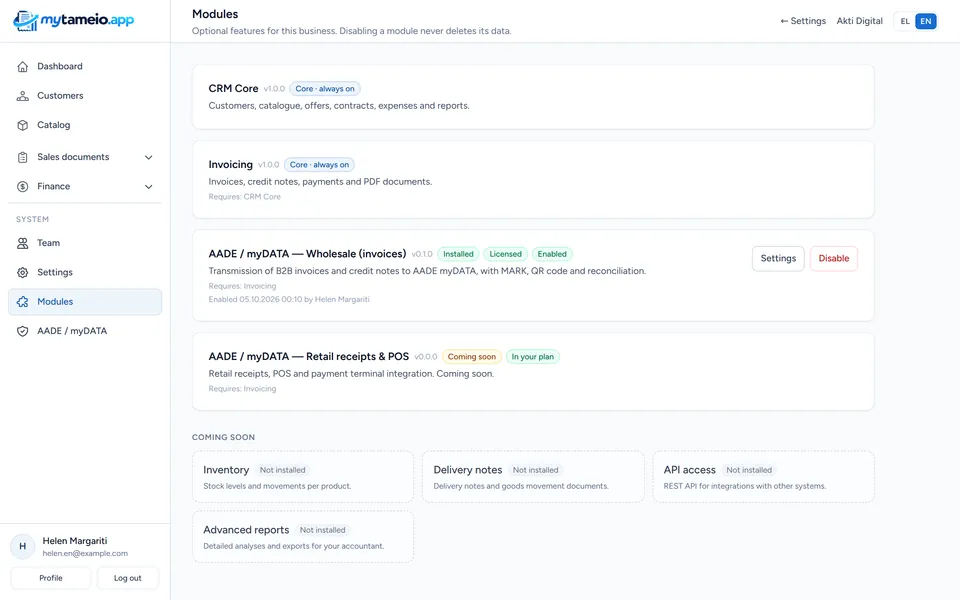
Task: Select AADE / myDATA sidebar item
Action: (x=85, y=331)
